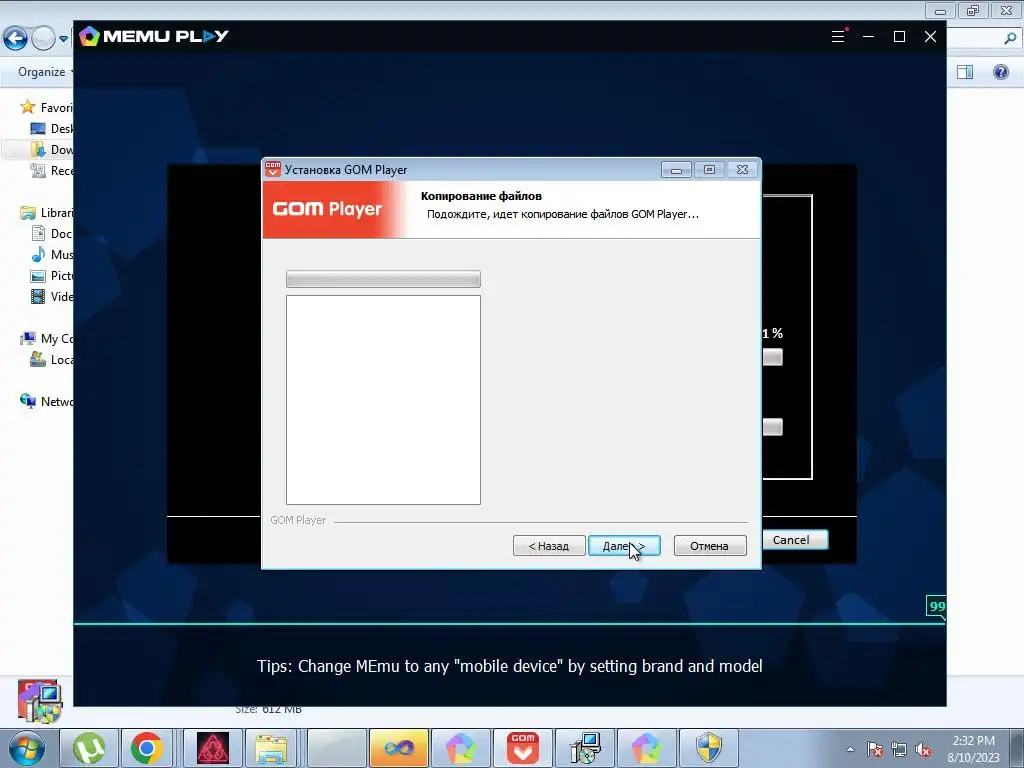Select Downloads in Explorer sidebar
This screenshot has height=768, width=1024.
pyautogui.click(x=52, y=150)
